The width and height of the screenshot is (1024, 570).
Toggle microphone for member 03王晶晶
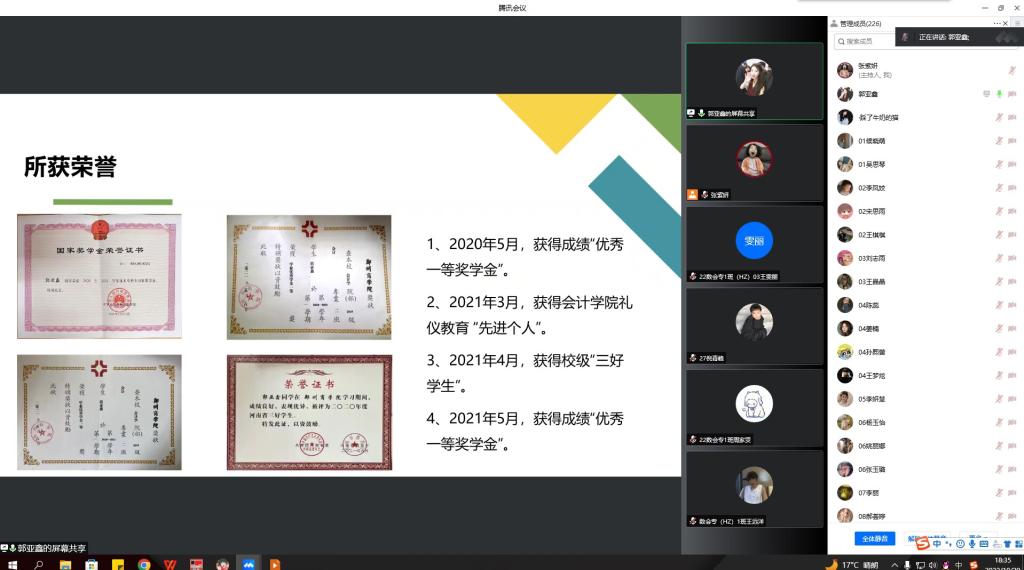click(999, 282)
